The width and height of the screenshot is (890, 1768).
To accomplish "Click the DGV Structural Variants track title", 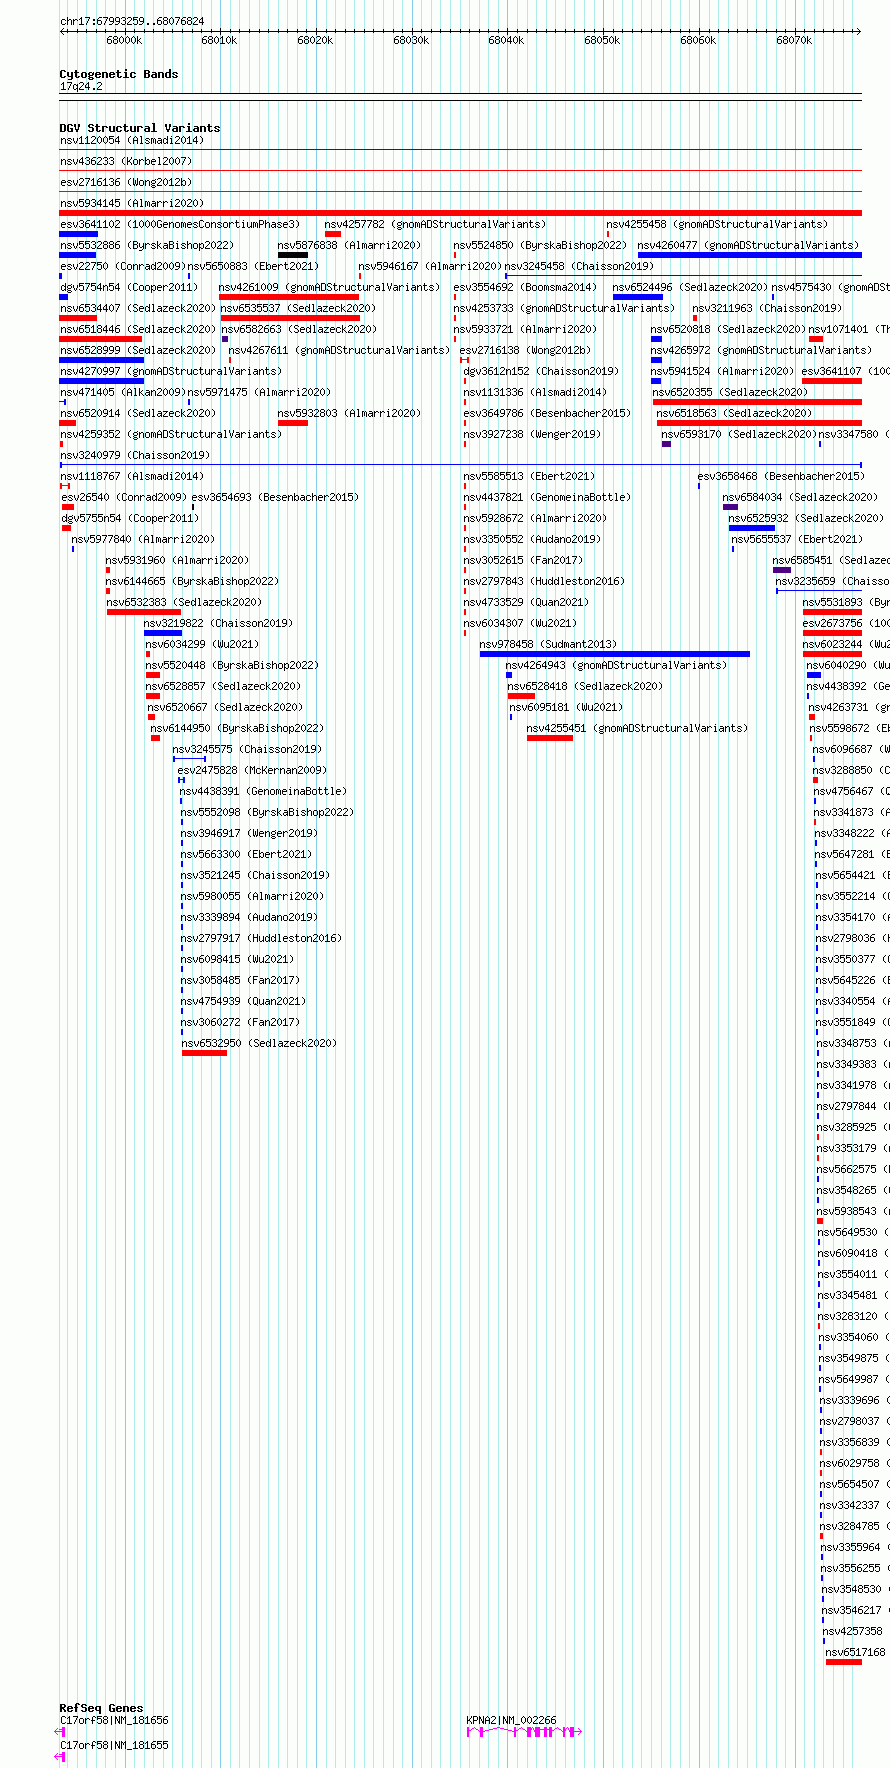I will click(139, 128).
